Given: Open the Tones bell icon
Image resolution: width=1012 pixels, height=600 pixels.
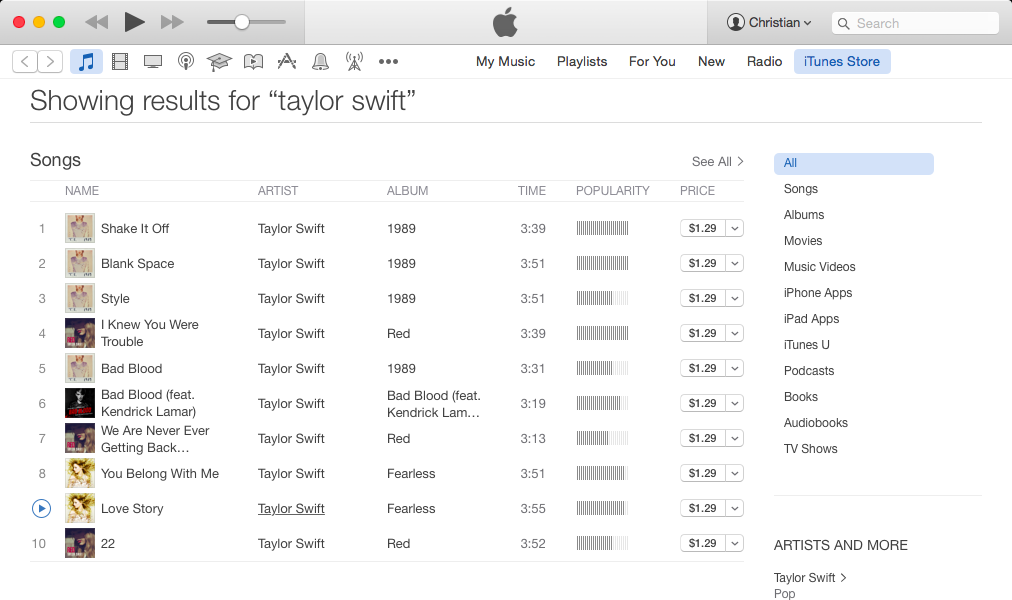Looking at the screenshot, I should pyautogui.click(x=320, y=62).
